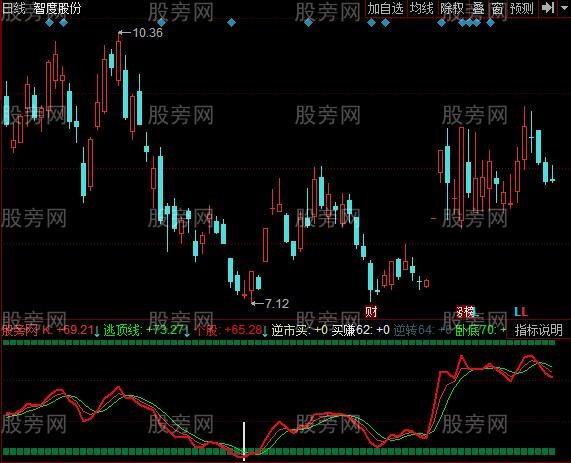
Task: Click the 加自选 add-to-watchlist button
Action: (385, 8)
